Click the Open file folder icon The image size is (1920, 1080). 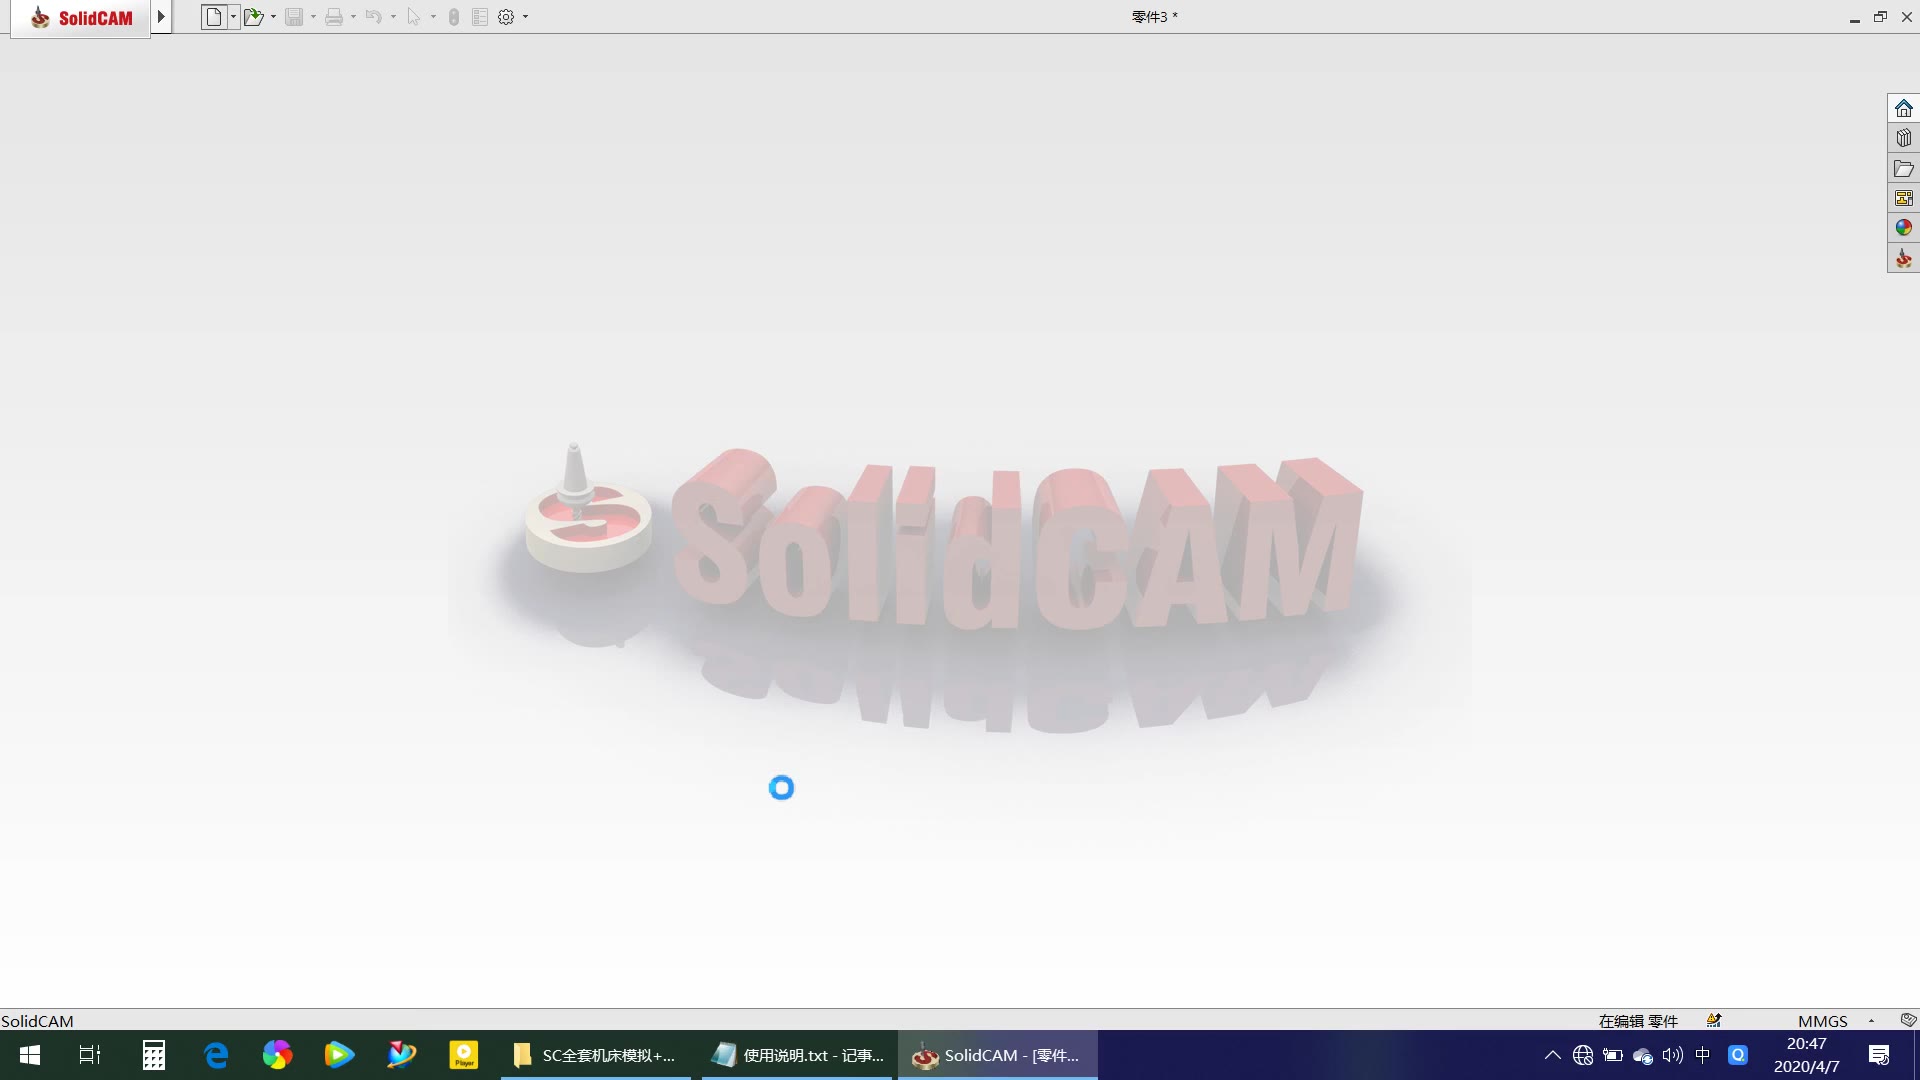(x=253, y=17)
